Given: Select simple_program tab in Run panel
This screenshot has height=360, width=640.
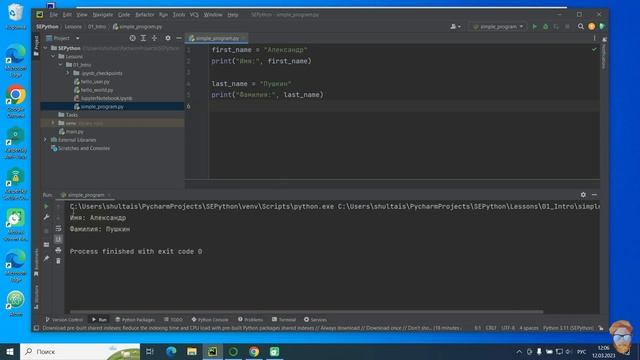Looking at the screenshot, I should tap(86, 195).
